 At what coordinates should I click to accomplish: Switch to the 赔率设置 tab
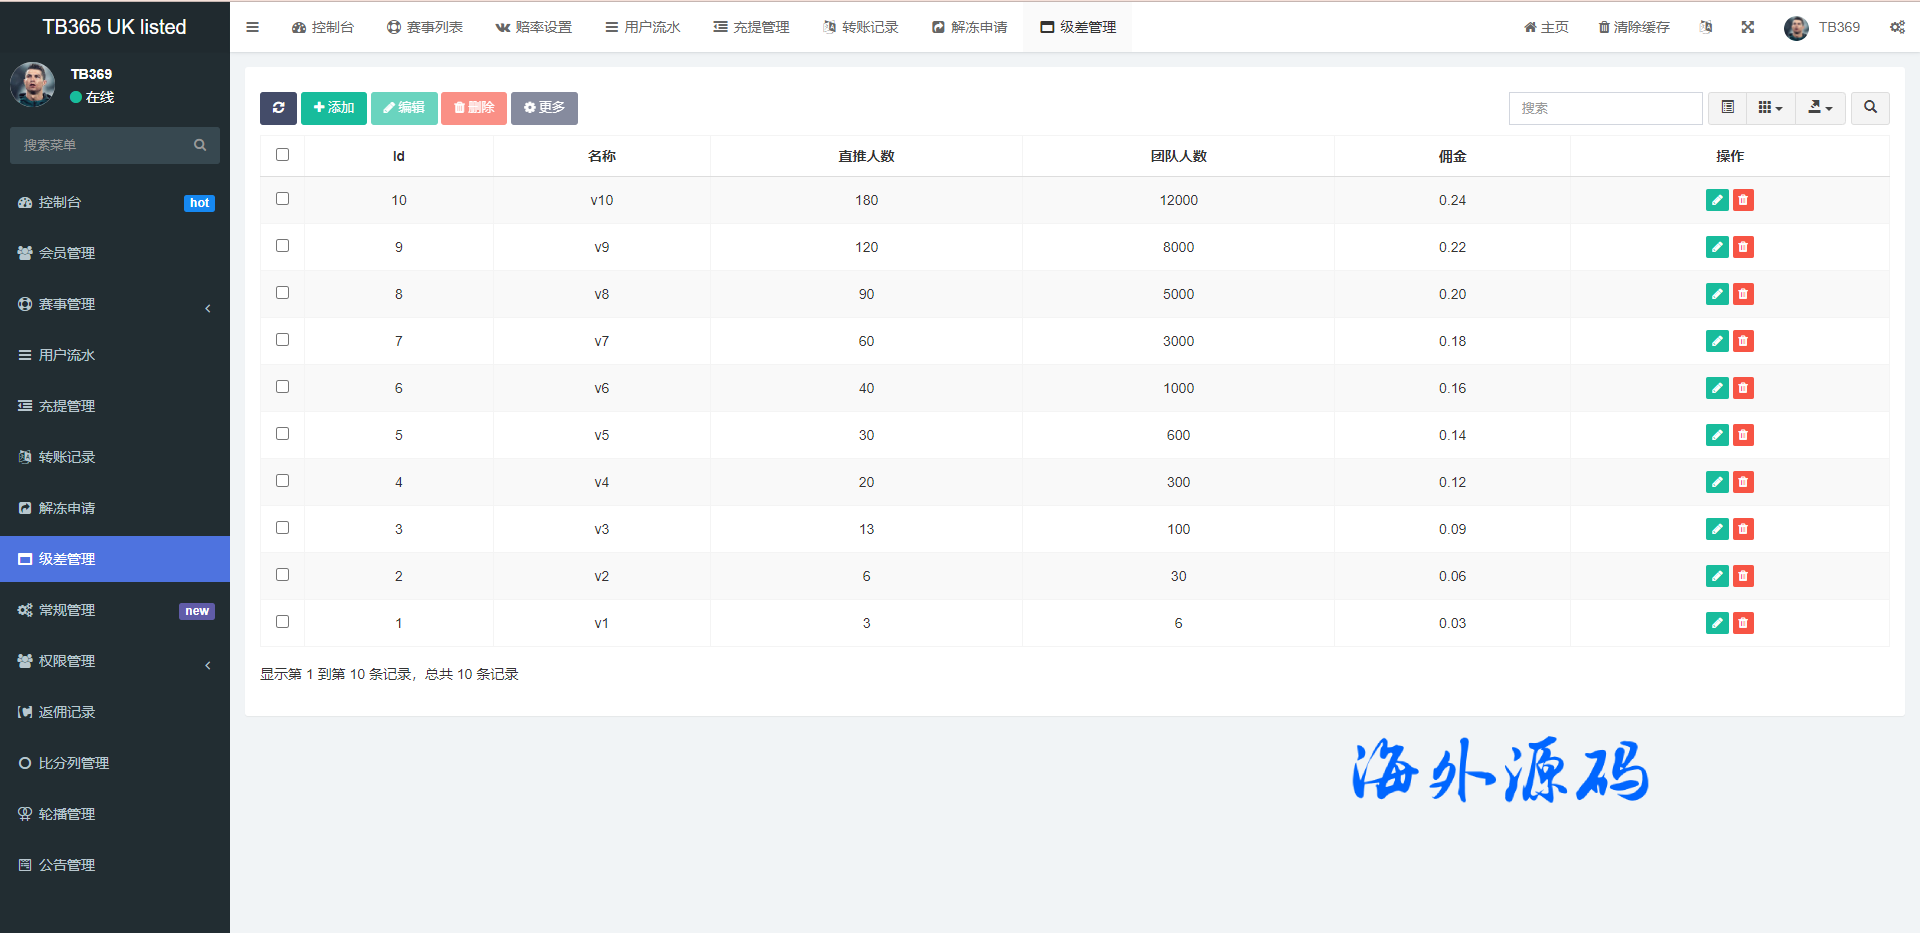[534, 27]
